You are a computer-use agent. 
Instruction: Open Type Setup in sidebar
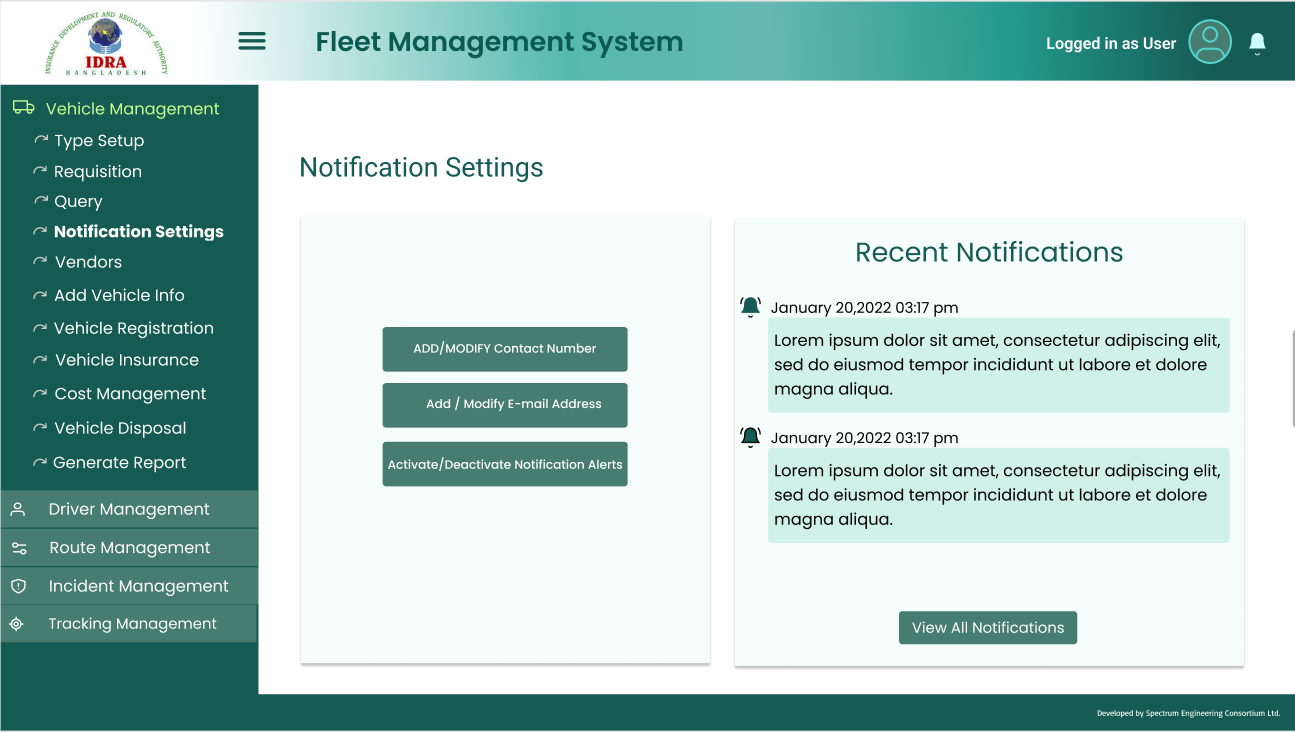click(x=99, y=140)
